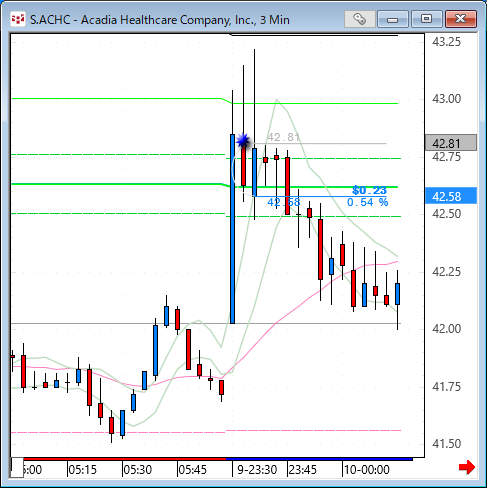Close the S.ACHC chart window

[x=460, y=19]
